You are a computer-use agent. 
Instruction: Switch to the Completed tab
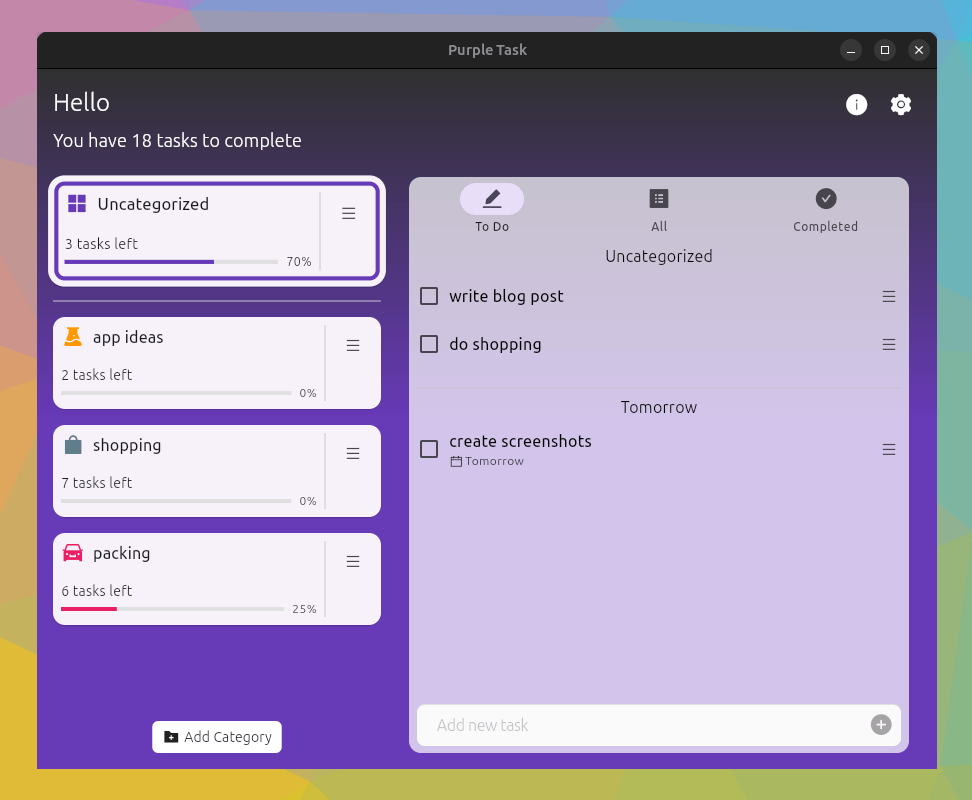coord(825,208)
